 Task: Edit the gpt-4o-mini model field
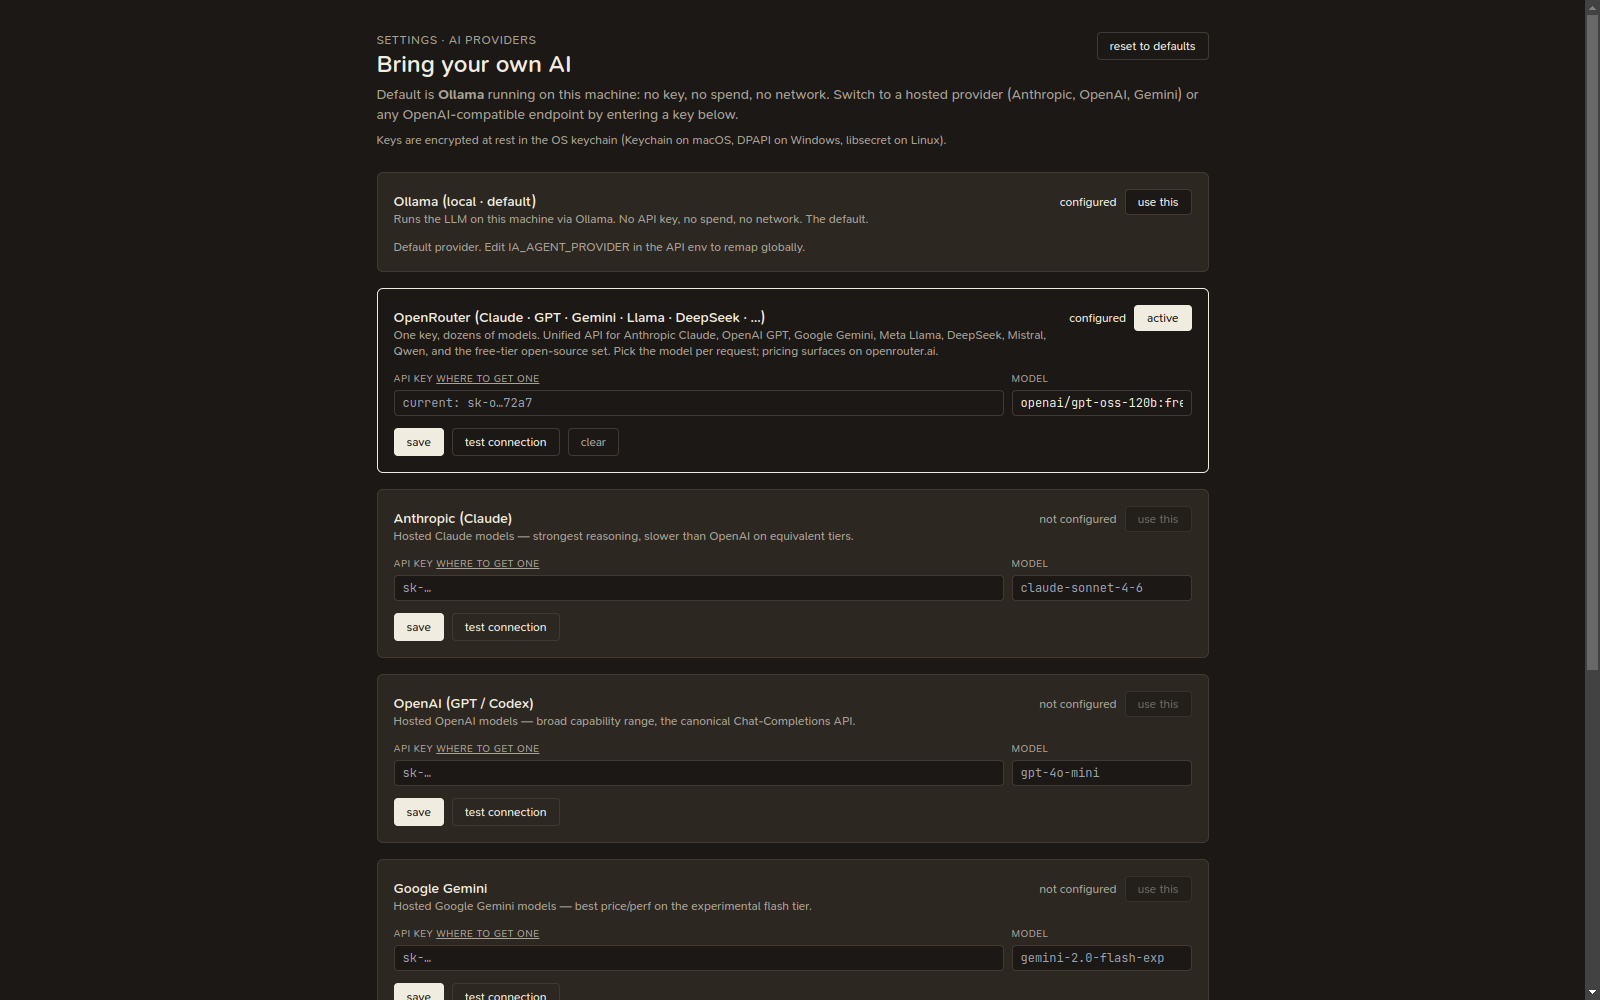coord(1101,773)
